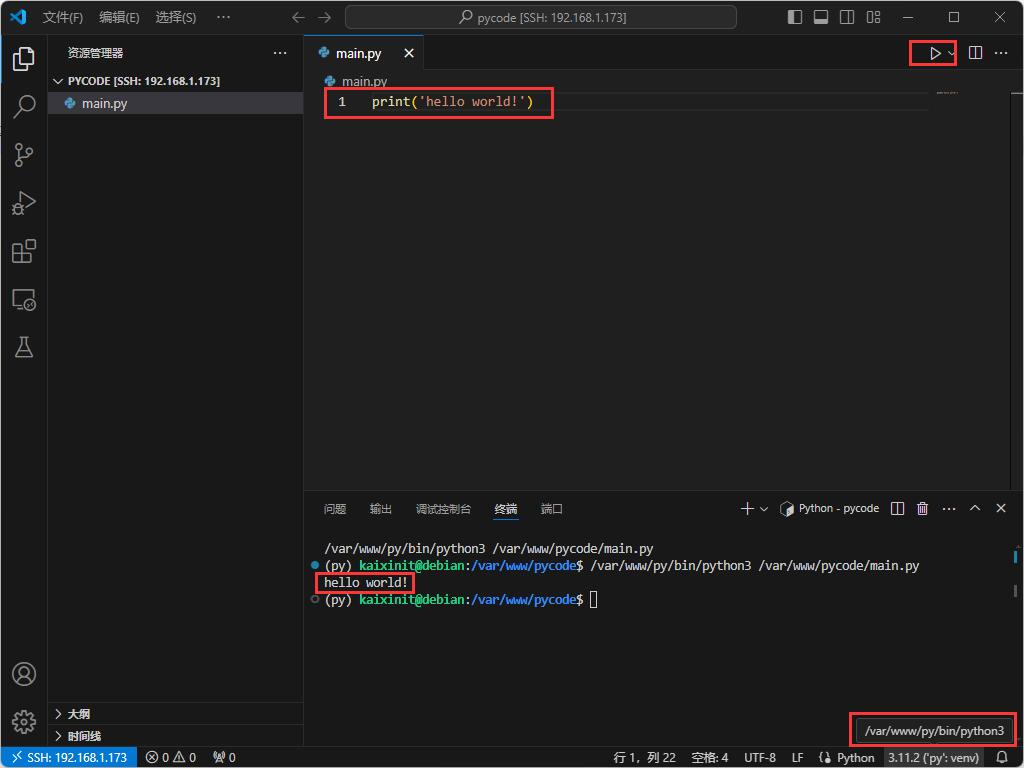Image resolution: width=1024 pixels, height=768 pixels.
Task: Toggle the bottom panel layout button
Action: tap(821, 17)
